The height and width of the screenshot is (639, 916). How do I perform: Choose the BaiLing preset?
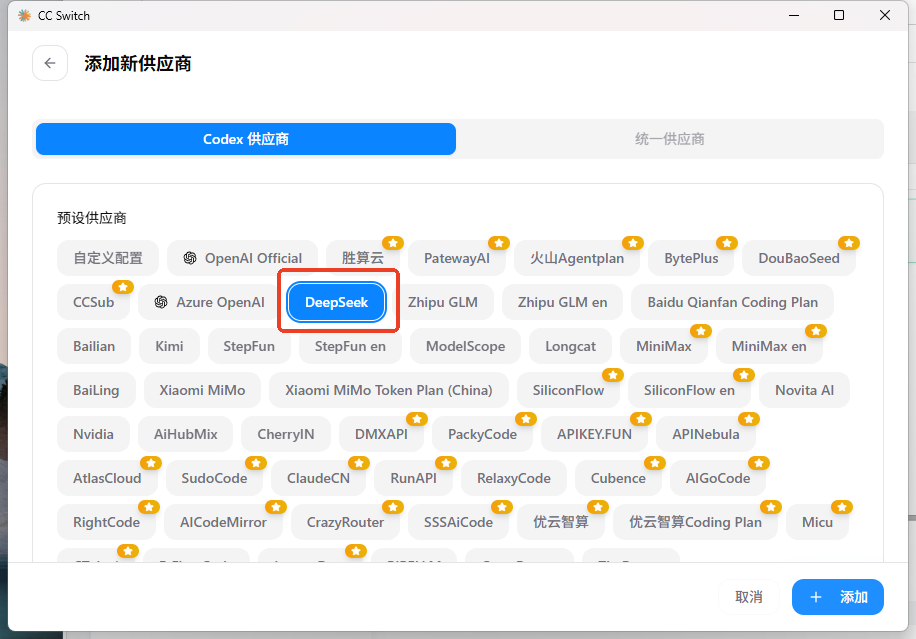click(96, 390)
